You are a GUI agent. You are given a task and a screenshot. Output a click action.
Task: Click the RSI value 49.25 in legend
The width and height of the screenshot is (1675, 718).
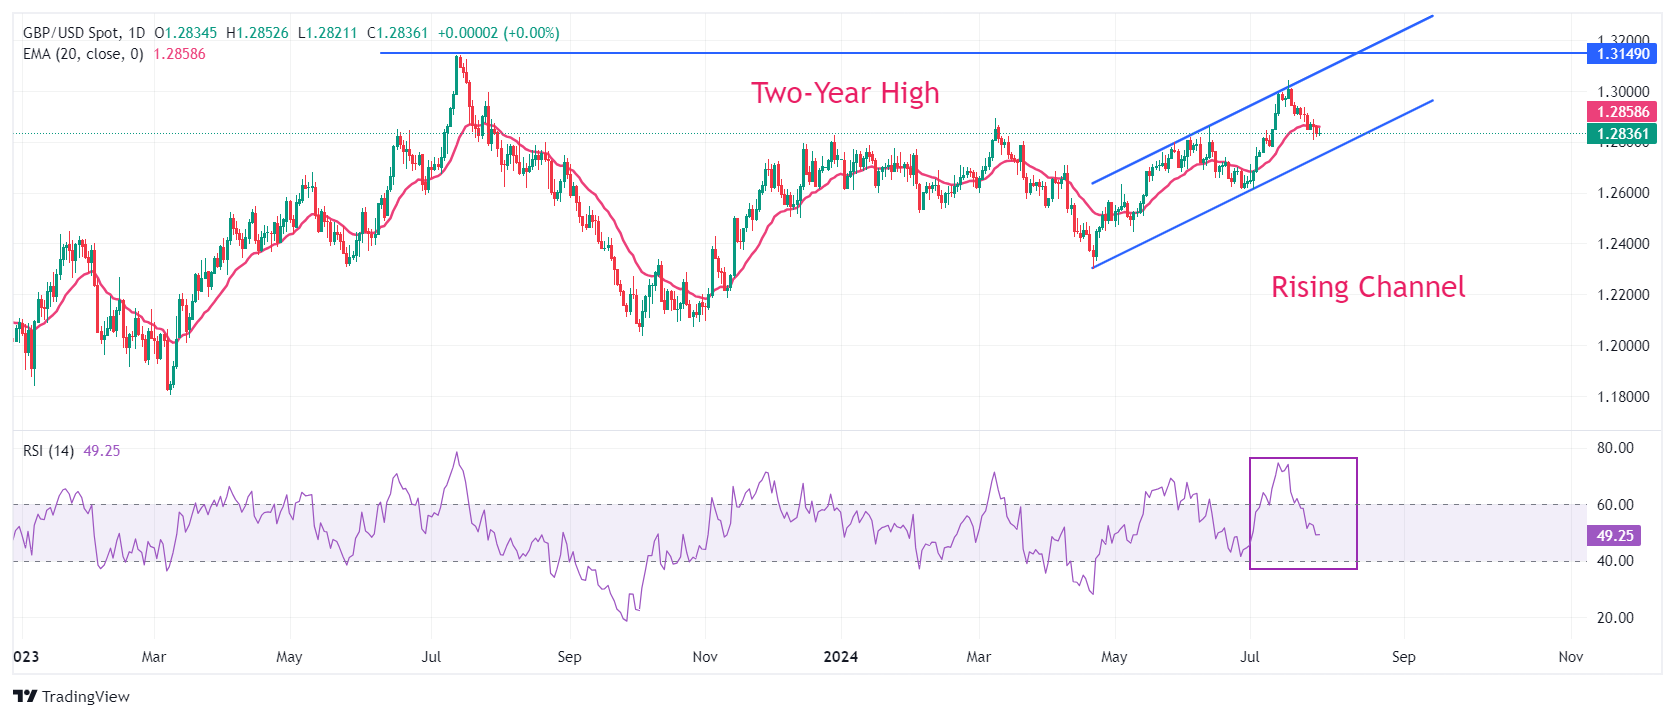click(x=102, y=451)
